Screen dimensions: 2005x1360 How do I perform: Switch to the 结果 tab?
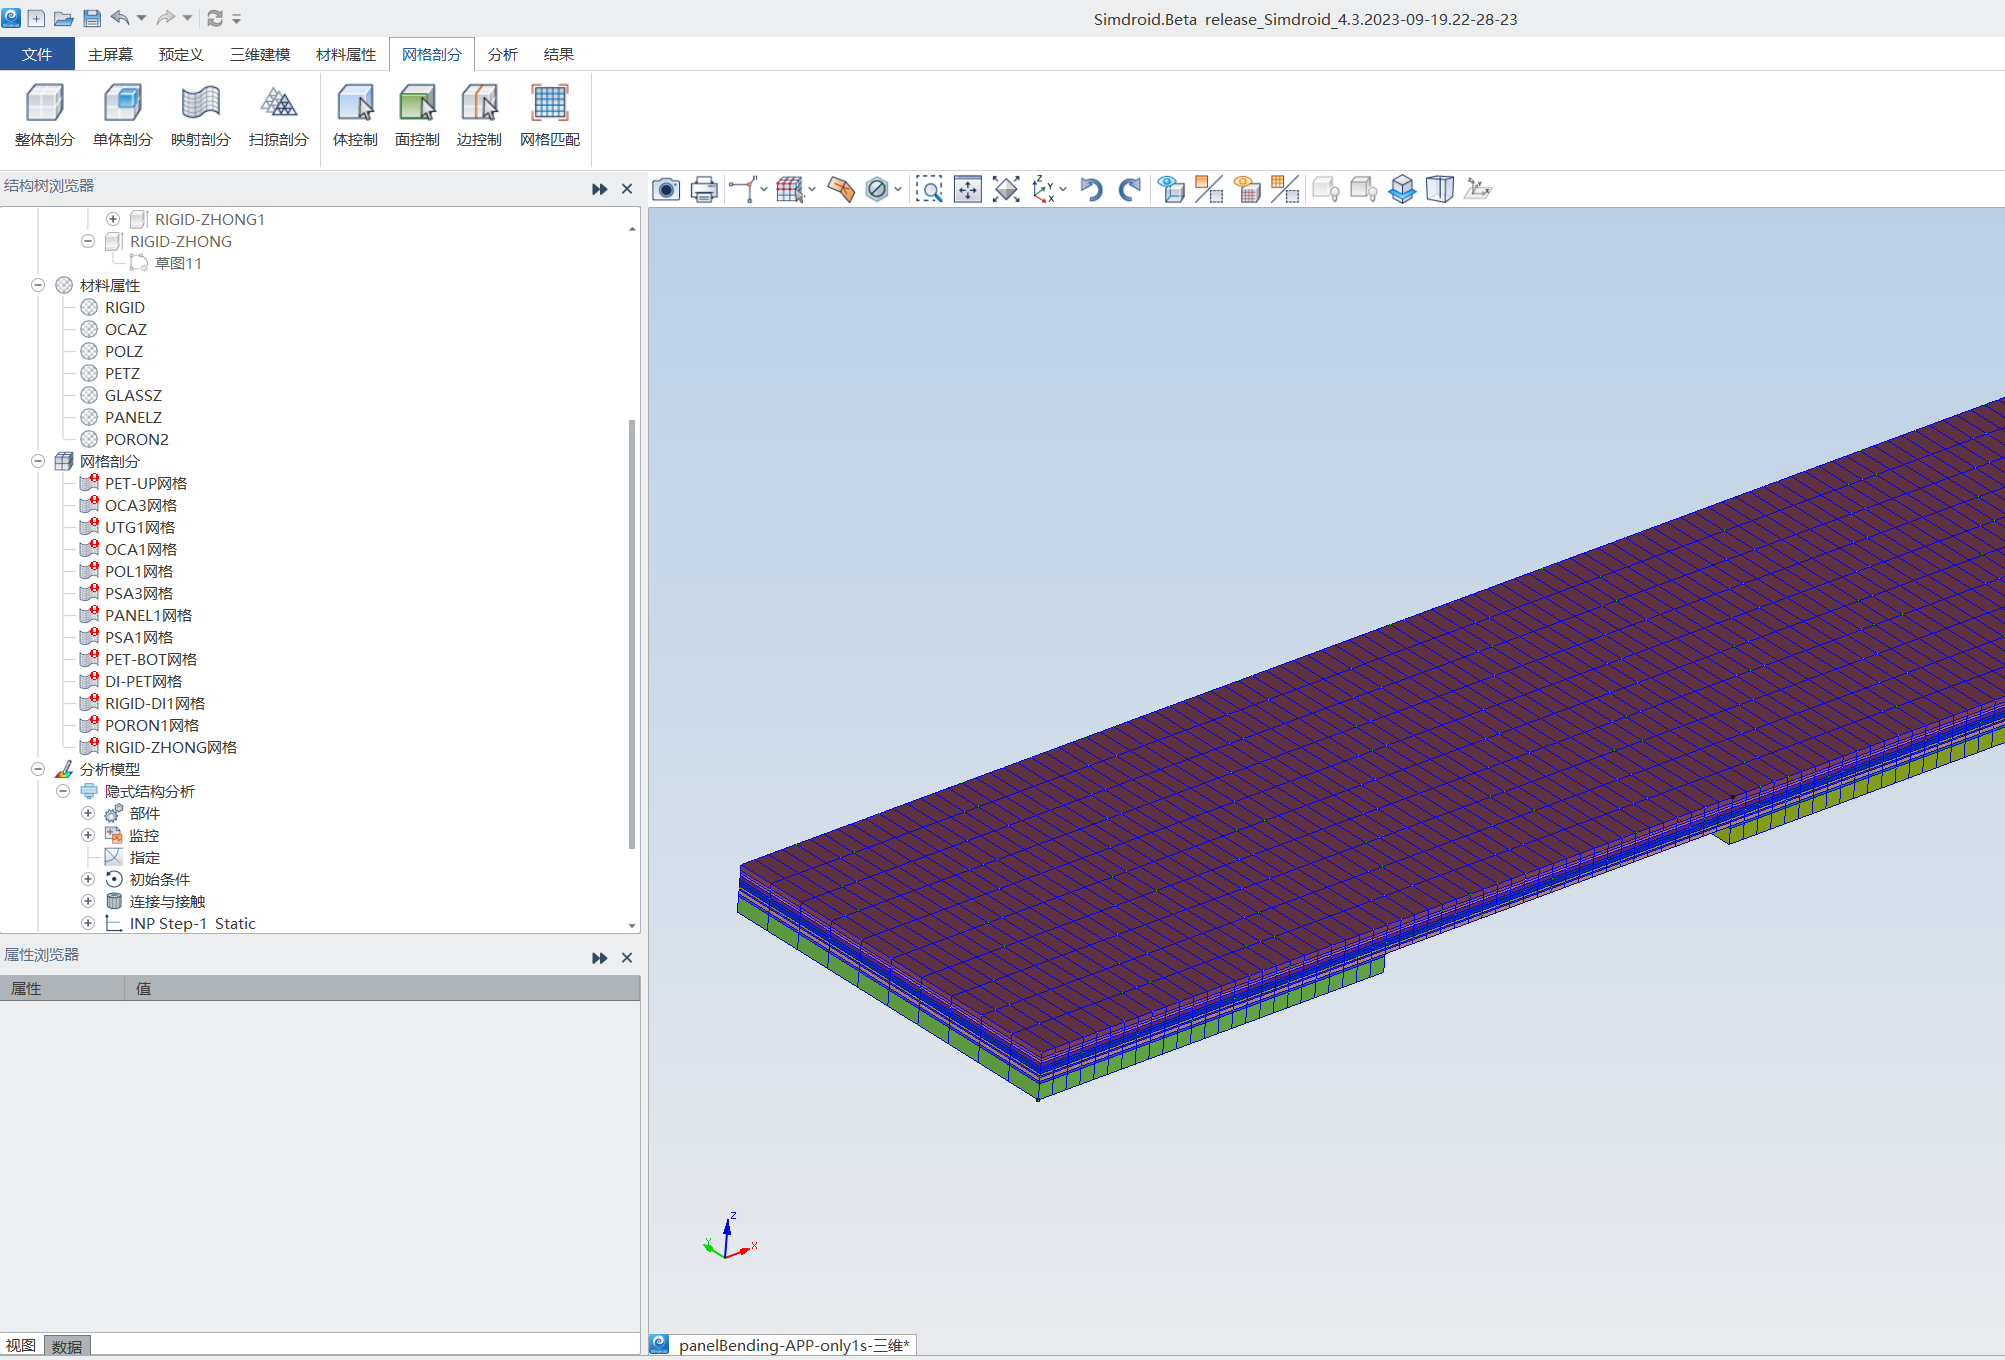558,54
